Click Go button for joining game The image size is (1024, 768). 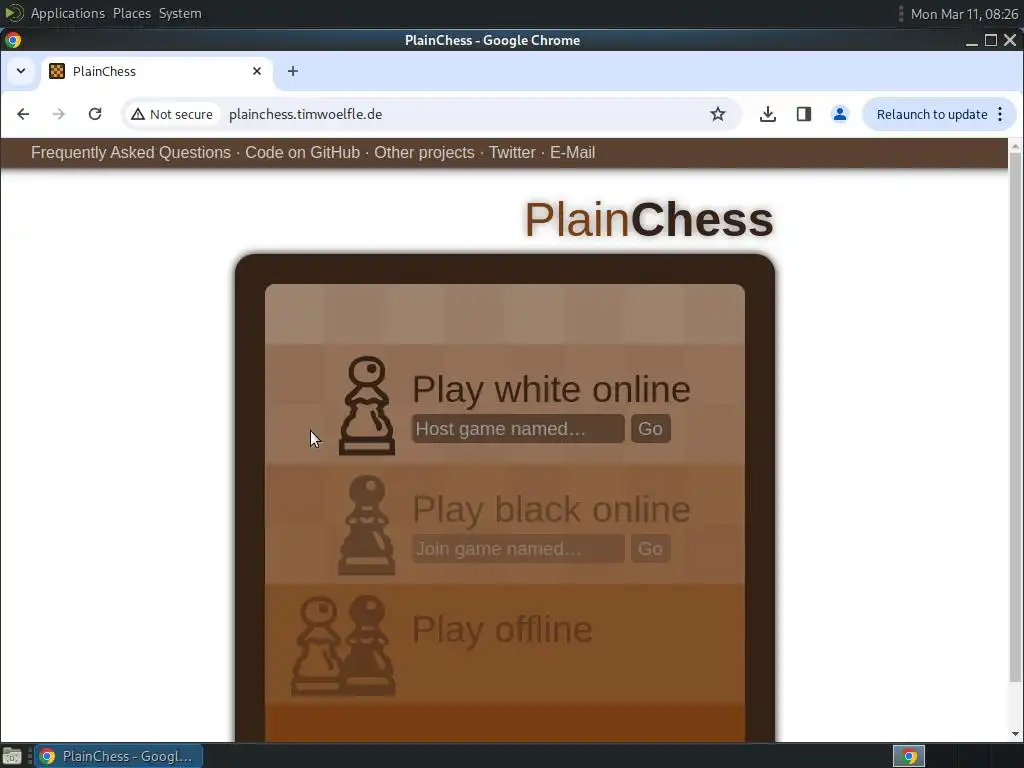(650, 549)
